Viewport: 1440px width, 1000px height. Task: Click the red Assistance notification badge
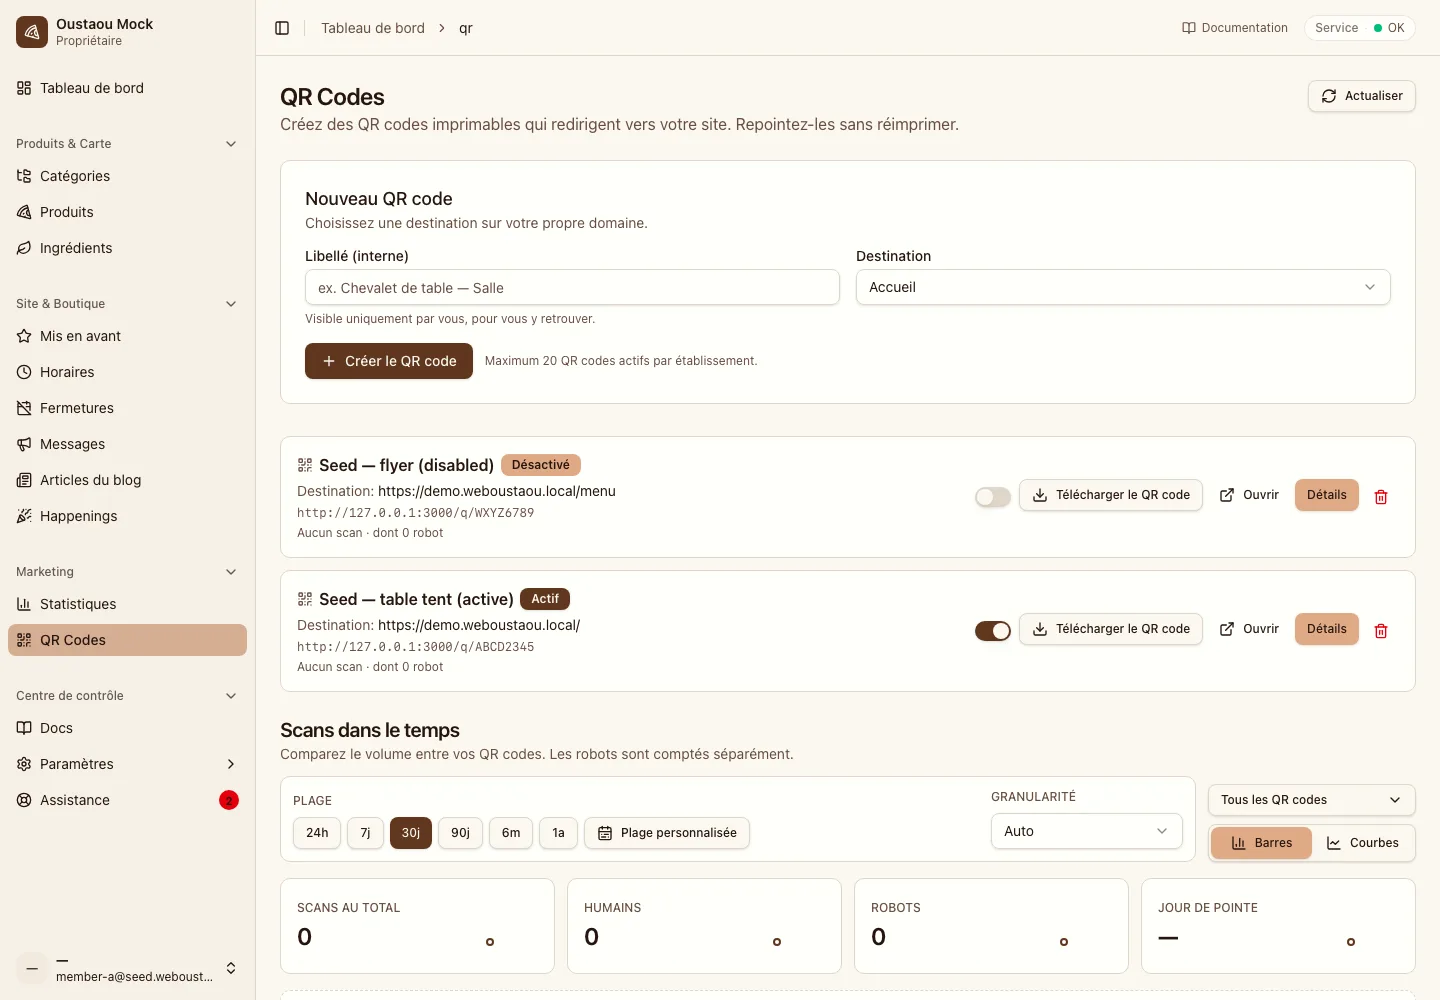click(x=229, y=800)
